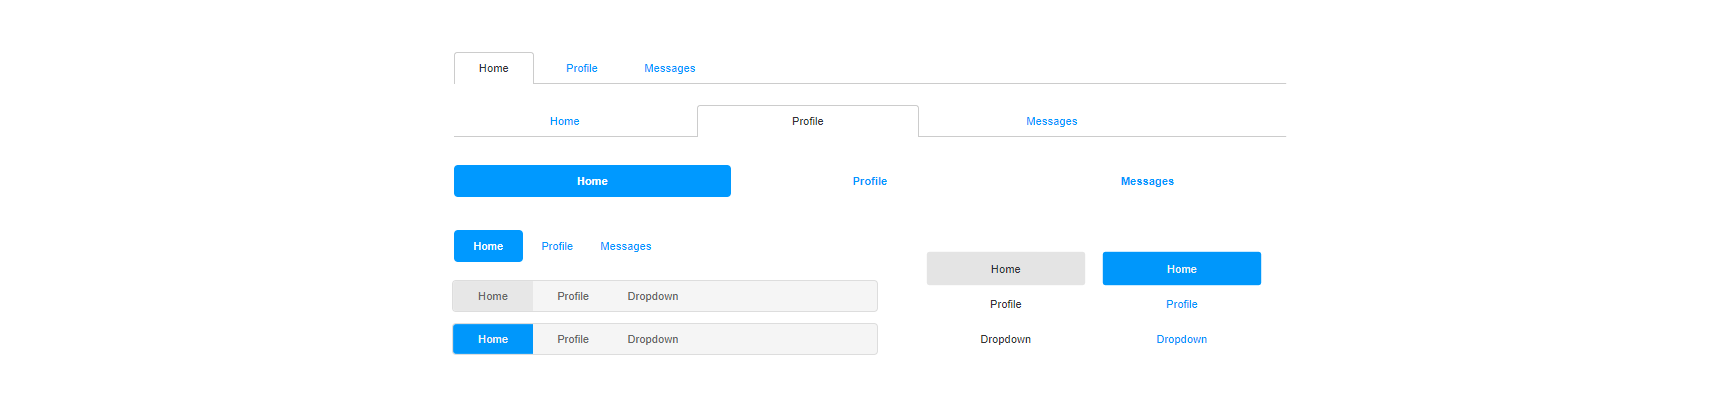This screenshot has width=1715, height=411.
Task: Click the wide blue Home pill
Action: (592, 181)
